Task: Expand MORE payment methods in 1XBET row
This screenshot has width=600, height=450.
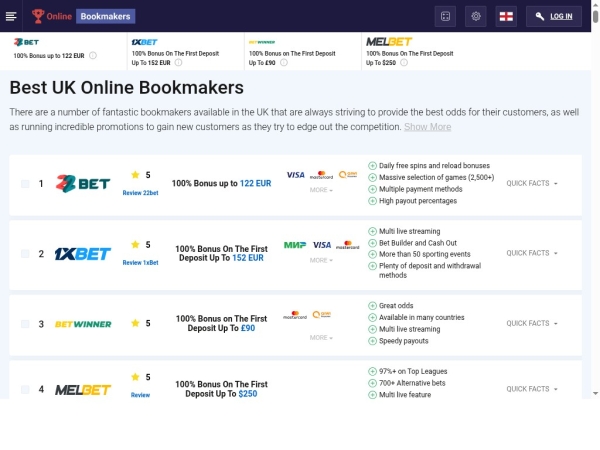Action: 321,260
